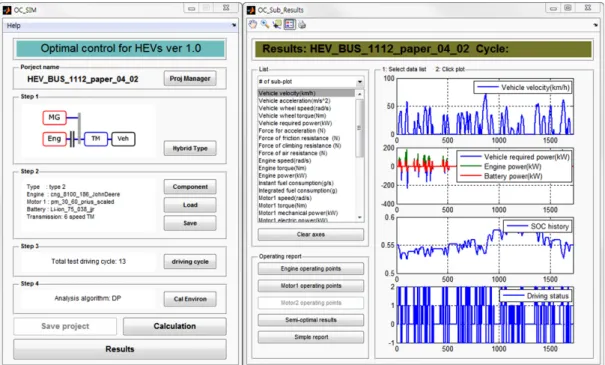Select 'Vehicle required power(kW)' in the data list
The image size is (605, 365).
[306, 123]
